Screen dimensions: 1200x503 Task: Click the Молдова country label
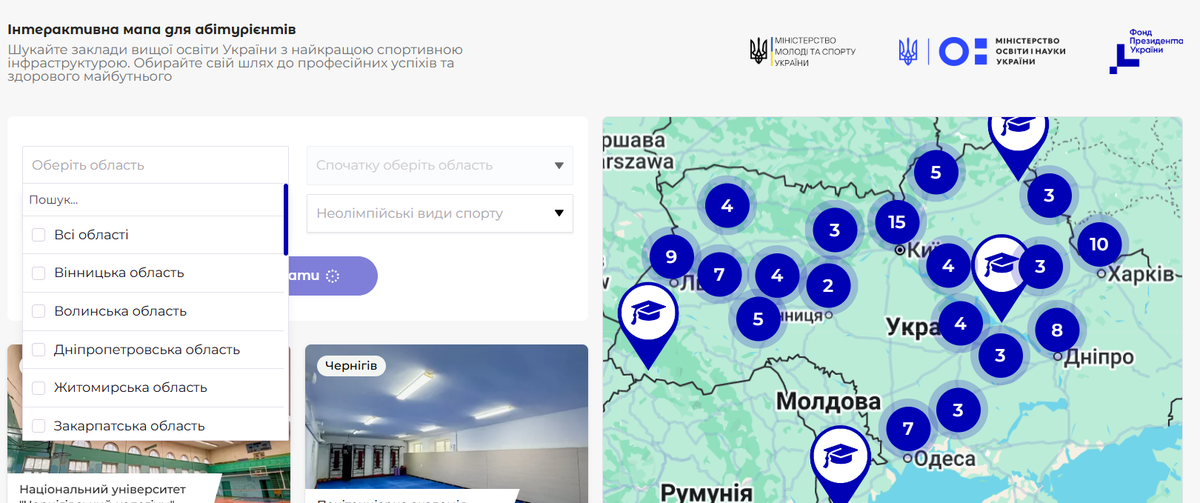pyautogui.click(x=828, y=402)
